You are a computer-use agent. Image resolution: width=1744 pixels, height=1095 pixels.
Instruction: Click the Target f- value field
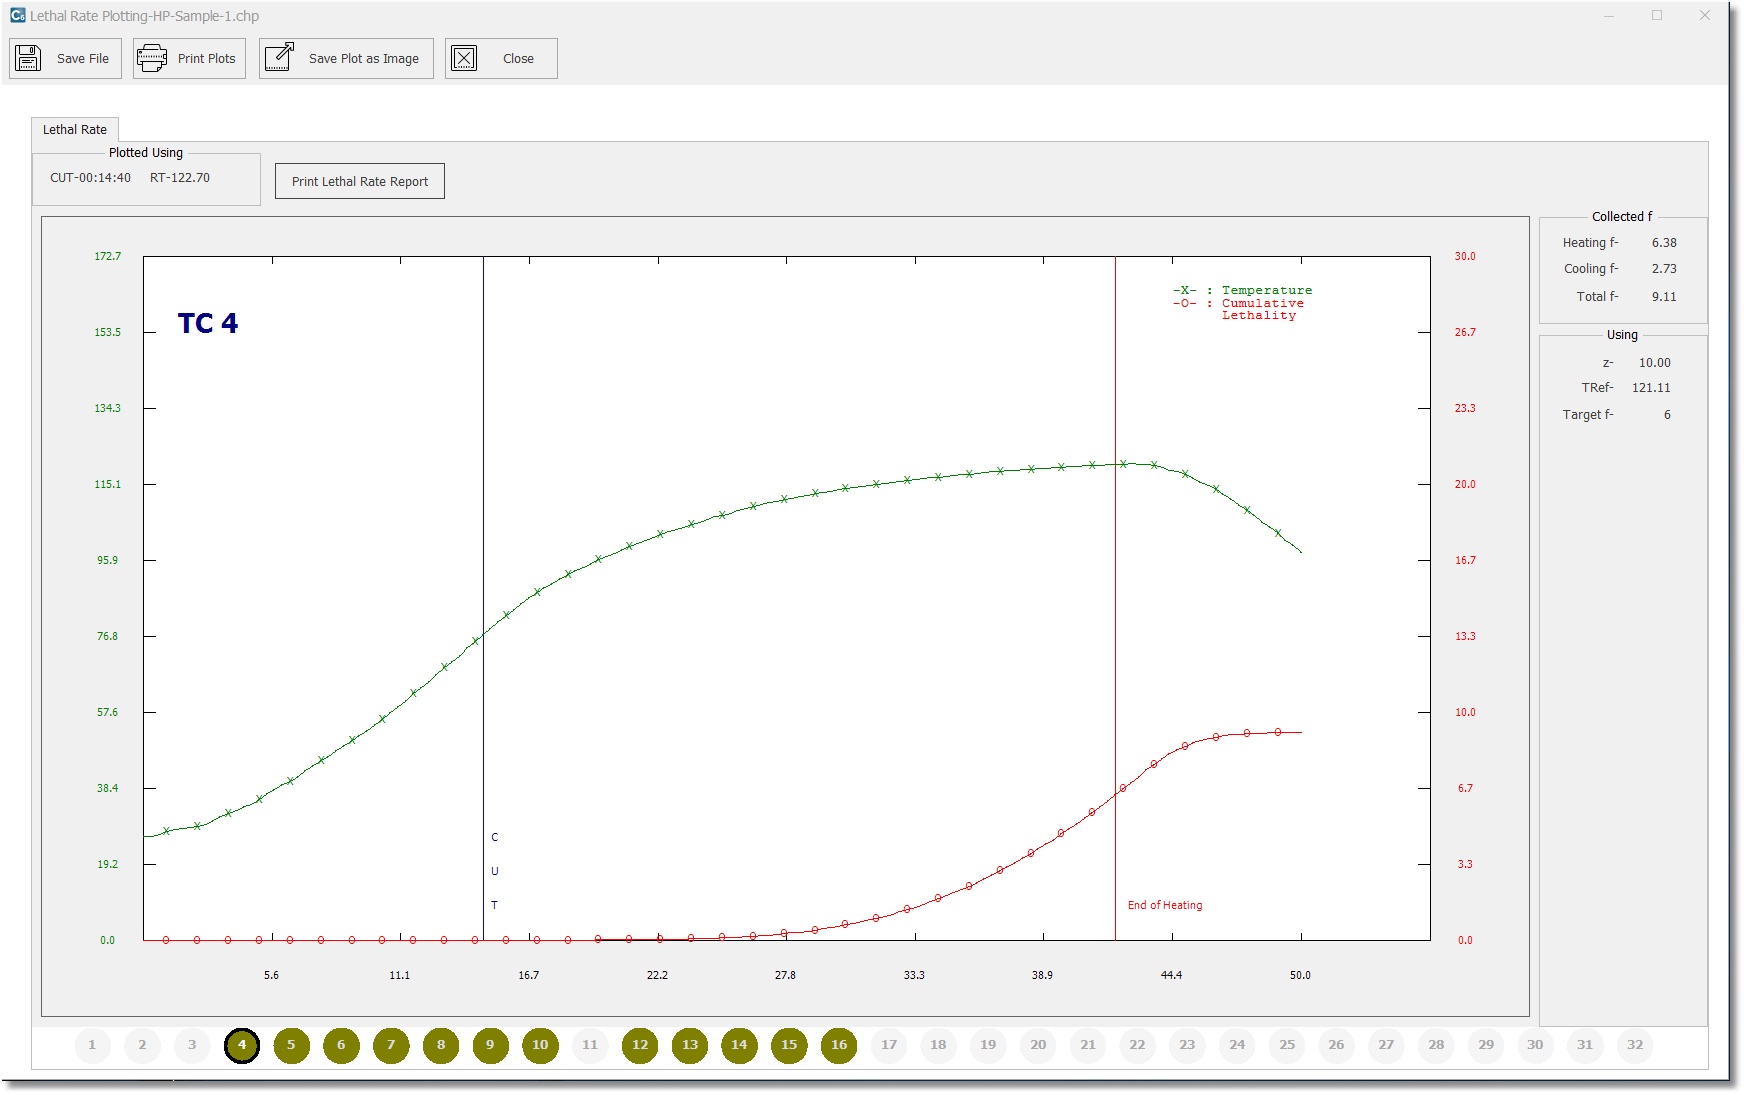[1666, 415]
